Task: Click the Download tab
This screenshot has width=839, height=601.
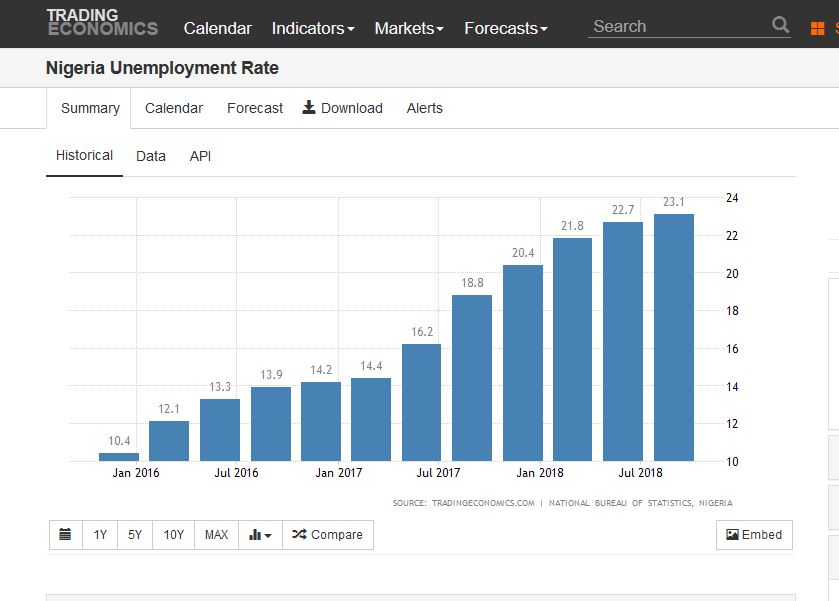Action: (x=342, y=108)
